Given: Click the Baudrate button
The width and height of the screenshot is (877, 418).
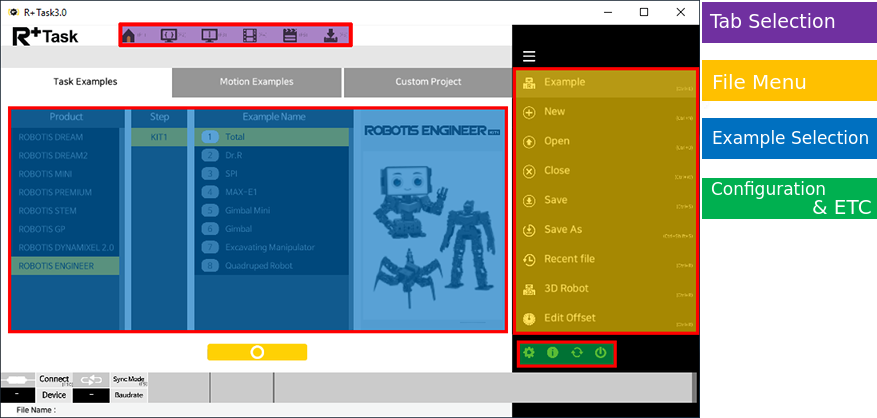Looking at the screenshot, I should 129,395.
